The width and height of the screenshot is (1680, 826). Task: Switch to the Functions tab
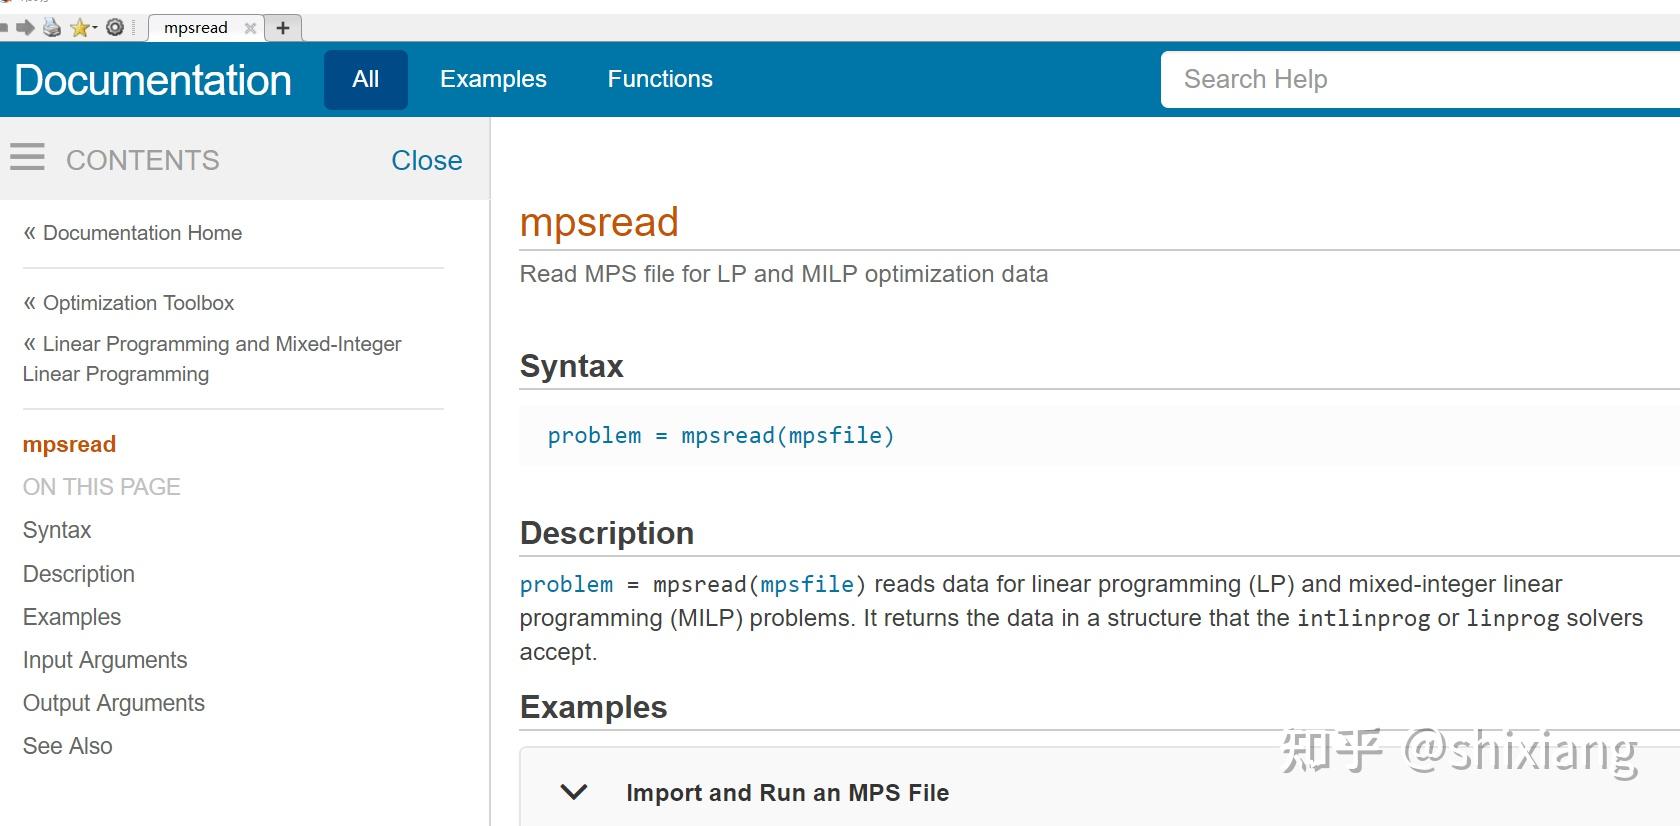[x=660, y=79]
